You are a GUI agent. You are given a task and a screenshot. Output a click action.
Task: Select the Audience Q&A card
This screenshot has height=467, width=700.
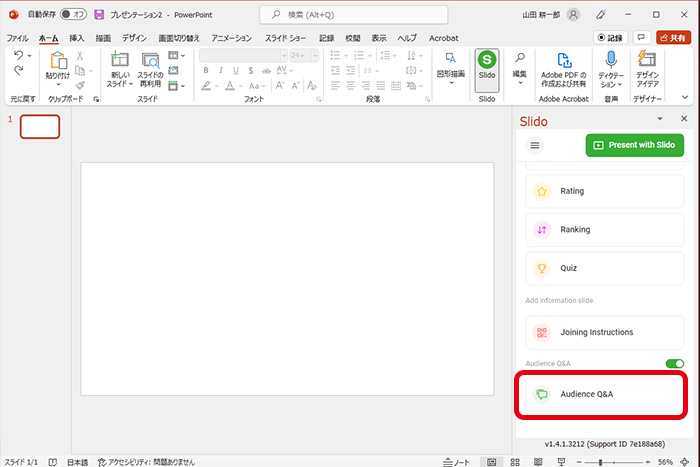[604, 394]
